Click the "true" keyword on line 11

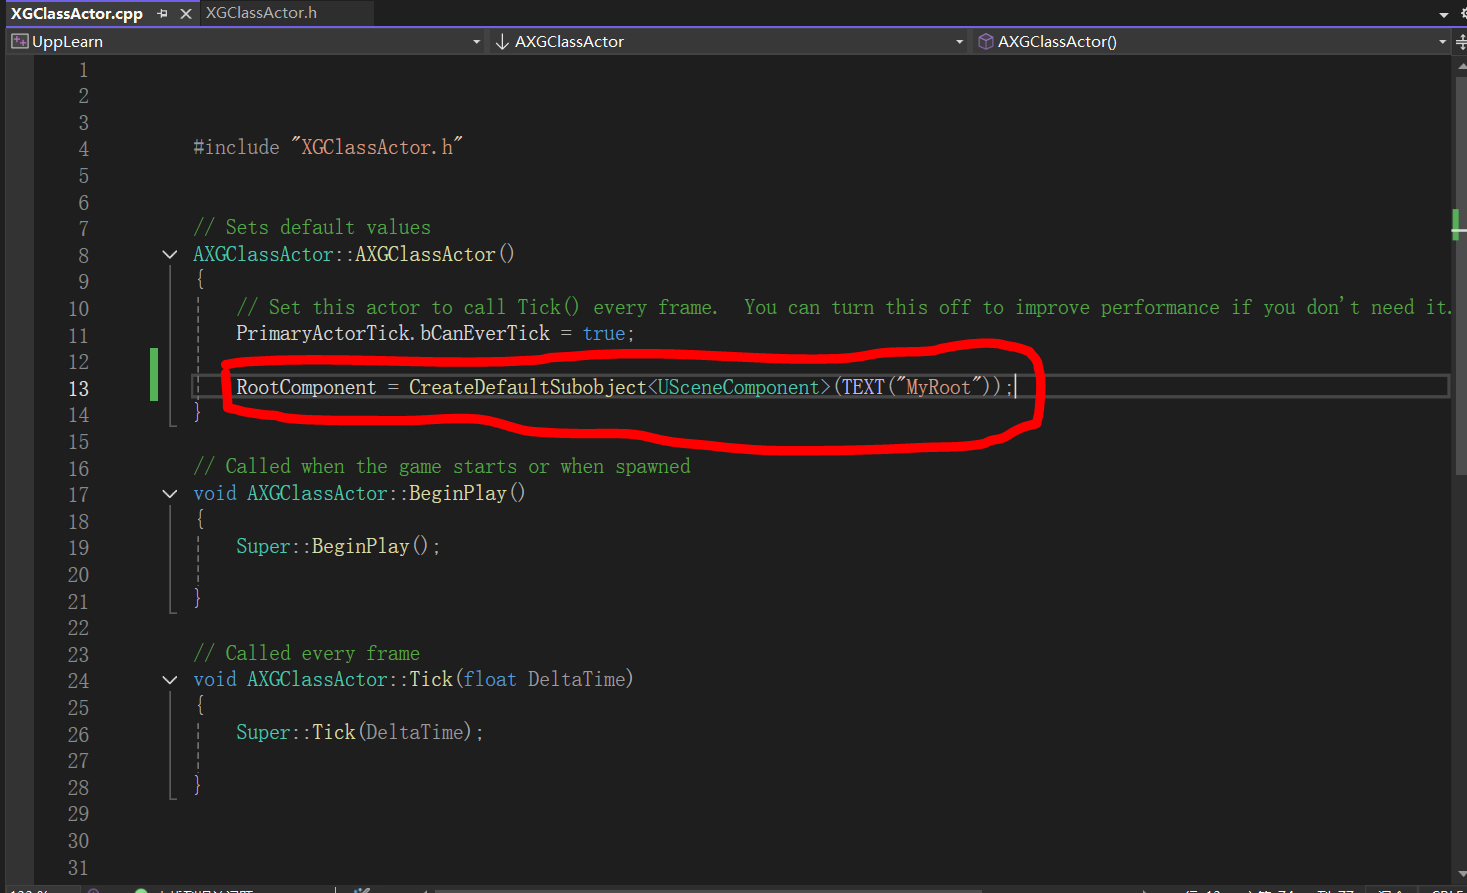pos(604,334)
